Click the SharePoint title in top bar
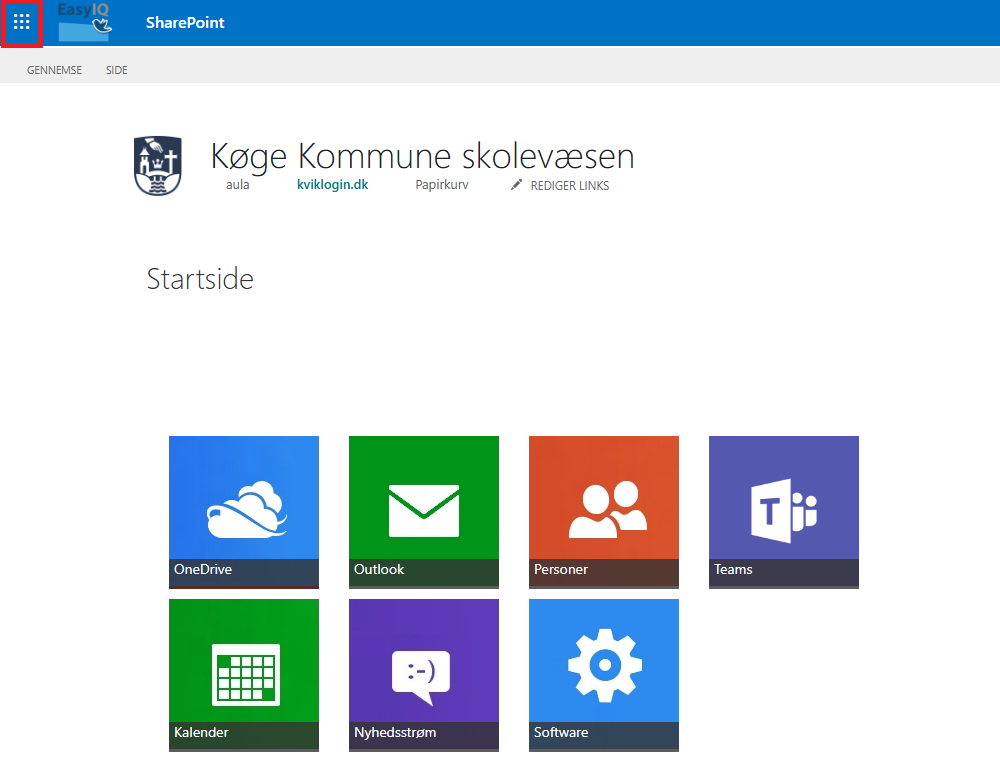This screenshot has width=1000, height=760. [x=185, y=22]
